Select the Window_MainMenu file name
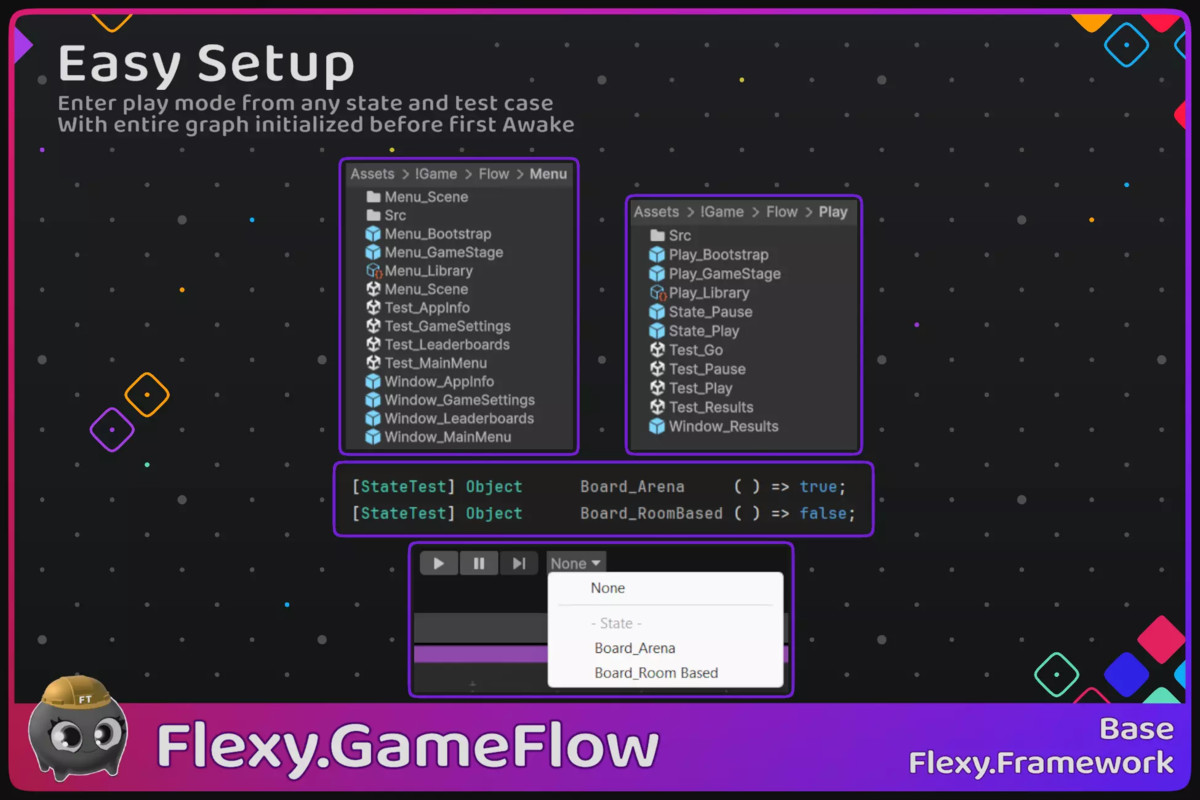1200x800 pixels. coord(448,437)
